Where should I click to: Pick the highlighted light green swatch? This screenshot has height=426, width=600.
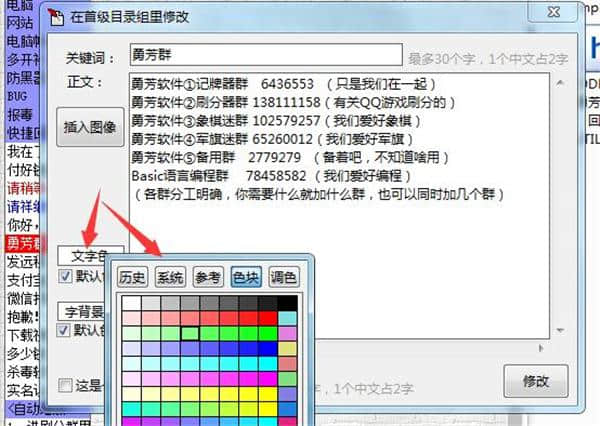[x=190, y=334]
